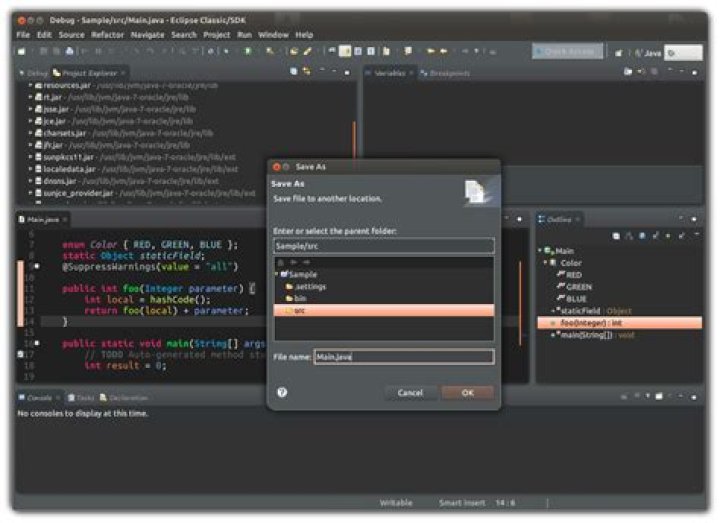Select the .settings folder in the dialog

(x=305, y=287)
